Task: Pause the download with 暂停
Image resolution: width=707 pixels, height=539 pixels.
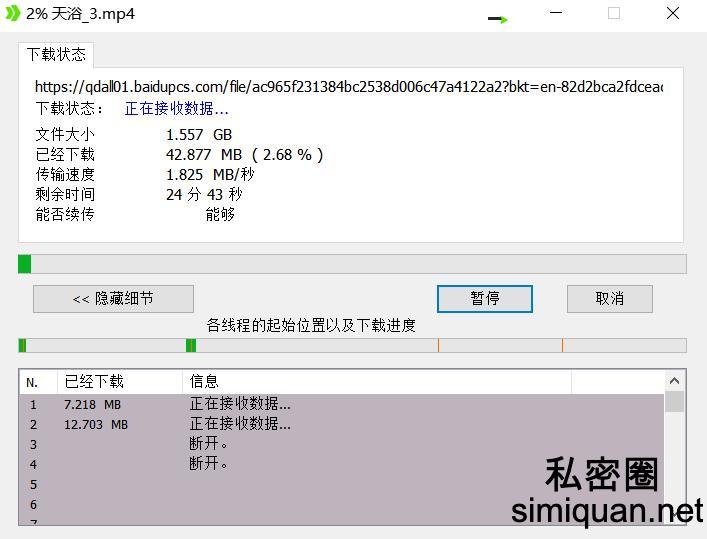Action: pos(485,298)
